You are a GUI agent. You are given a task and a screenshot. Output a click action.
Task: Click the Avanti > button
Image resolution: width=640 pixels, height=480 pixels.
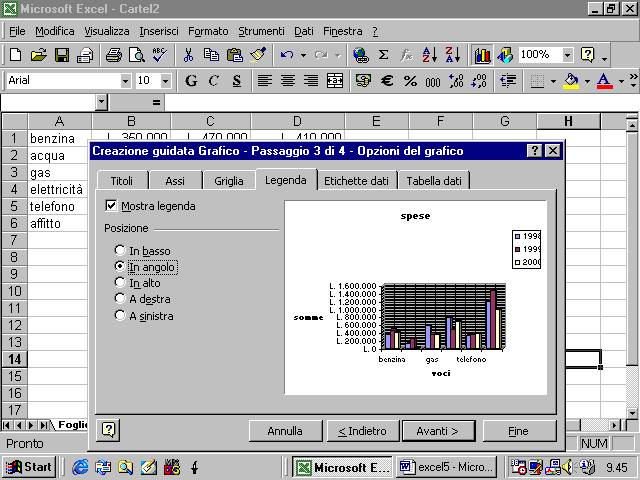pos(438,431)
